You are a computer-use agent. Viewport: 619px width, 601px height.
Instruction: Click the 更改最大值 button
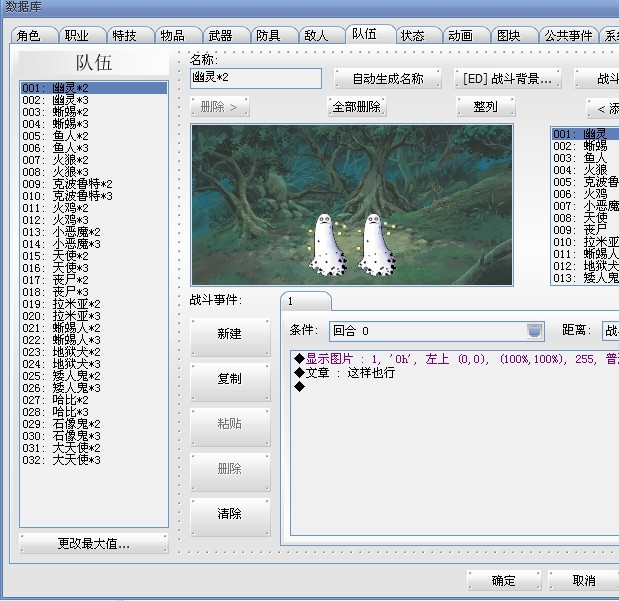pos(94,544)
